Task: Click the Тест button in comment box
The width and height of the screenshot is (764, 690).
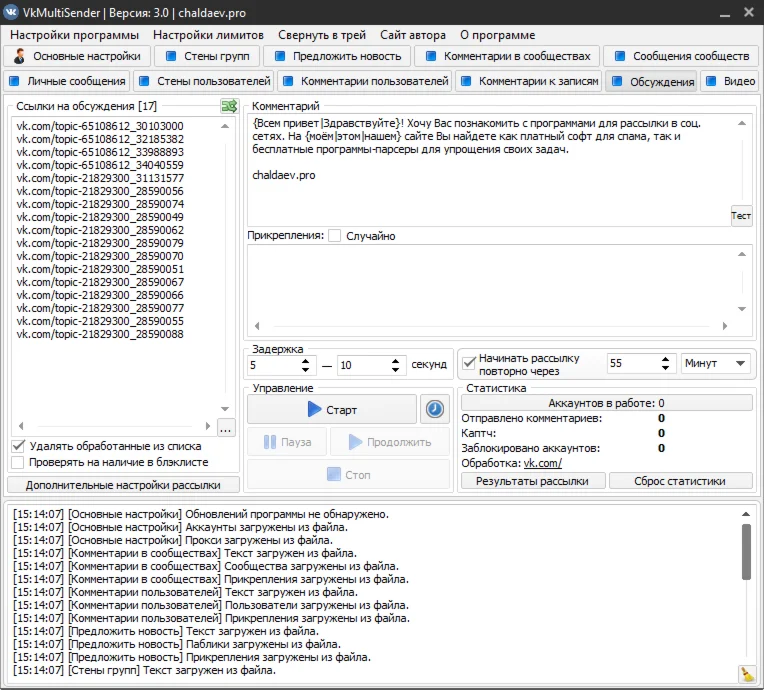Action: pyautogui.click(x=740, y=216)
